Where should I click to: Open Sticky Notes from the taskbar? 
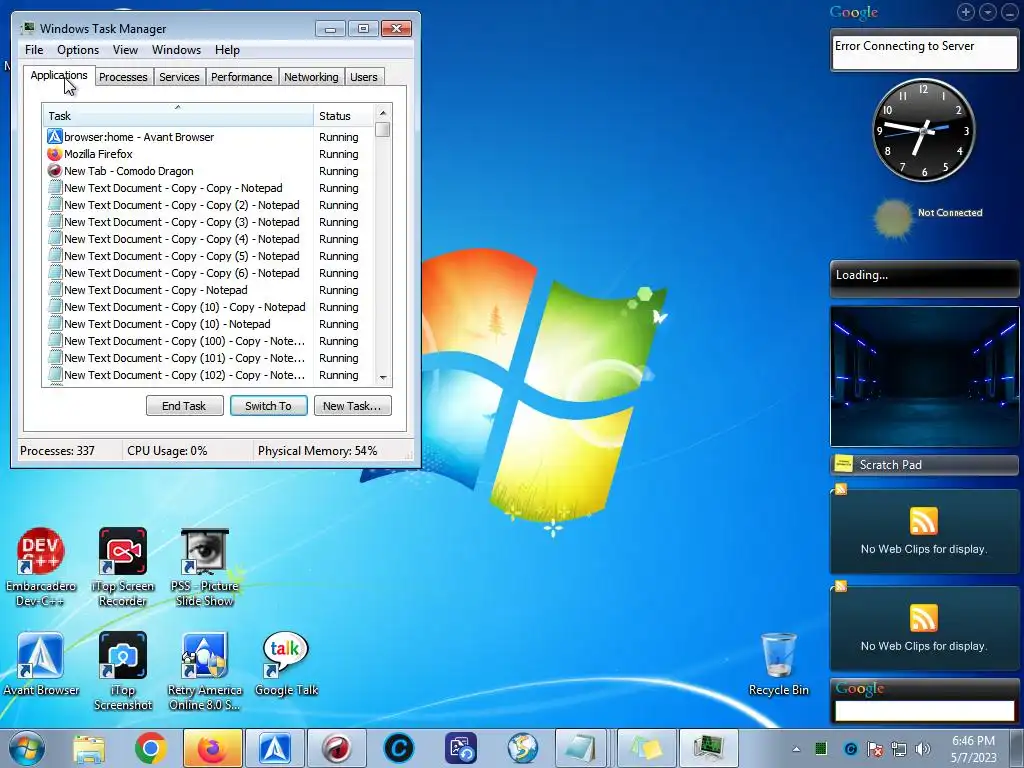(645, 748)
